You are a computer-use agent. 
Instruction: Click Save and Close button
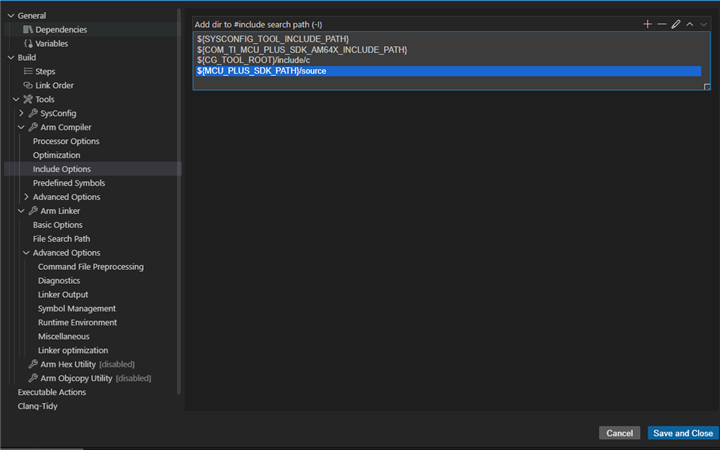click(x=683, y=433)
